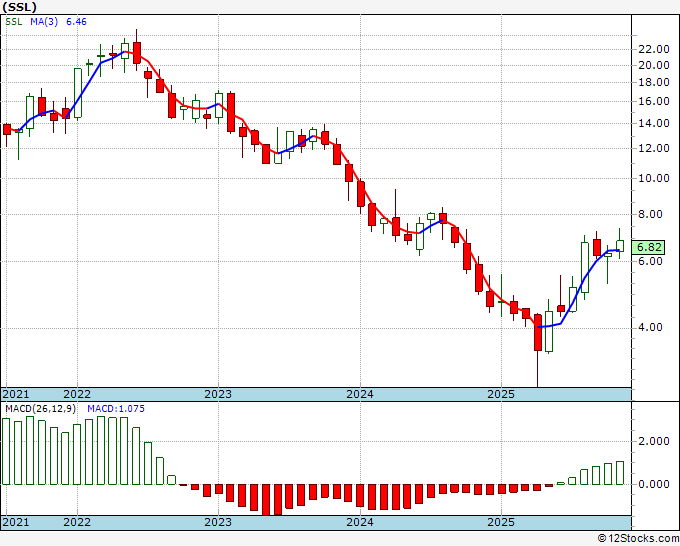Click the 2.000 MACD axis label
This screenshot has height=546, width=680.
(654, 441)
